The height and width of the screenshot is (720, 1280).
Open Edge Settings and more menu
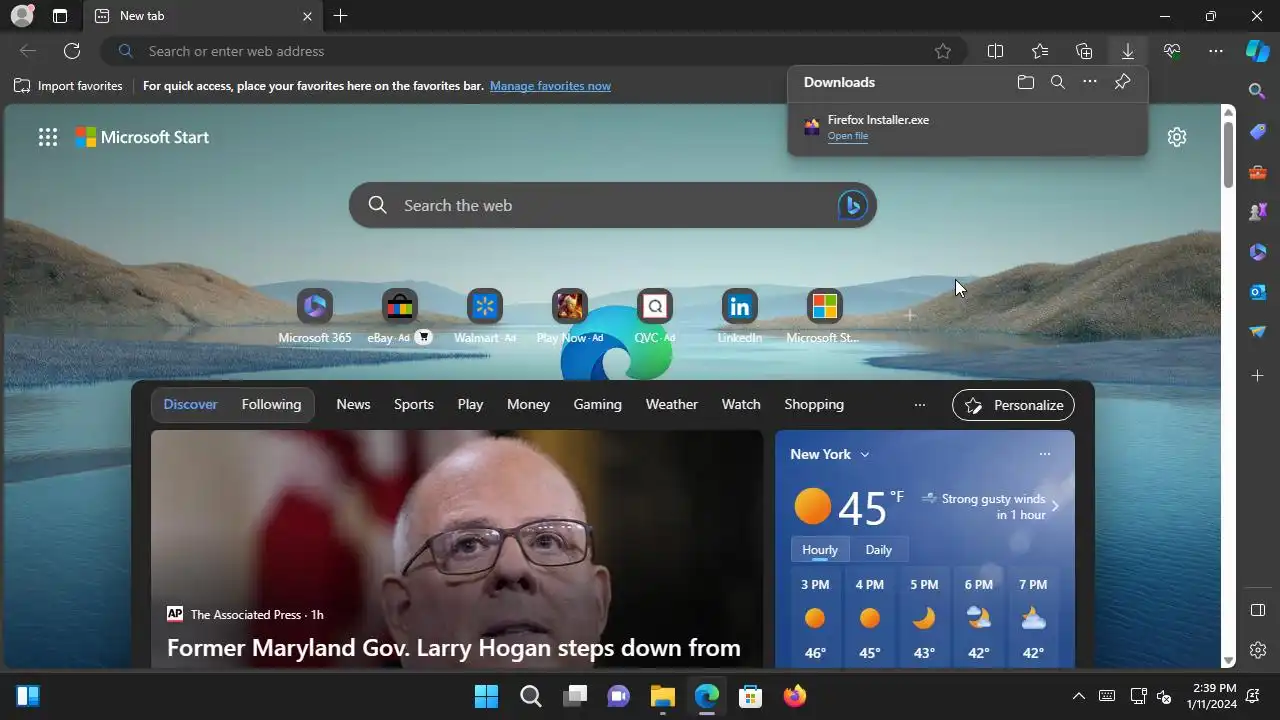[x=1216, y=51]
